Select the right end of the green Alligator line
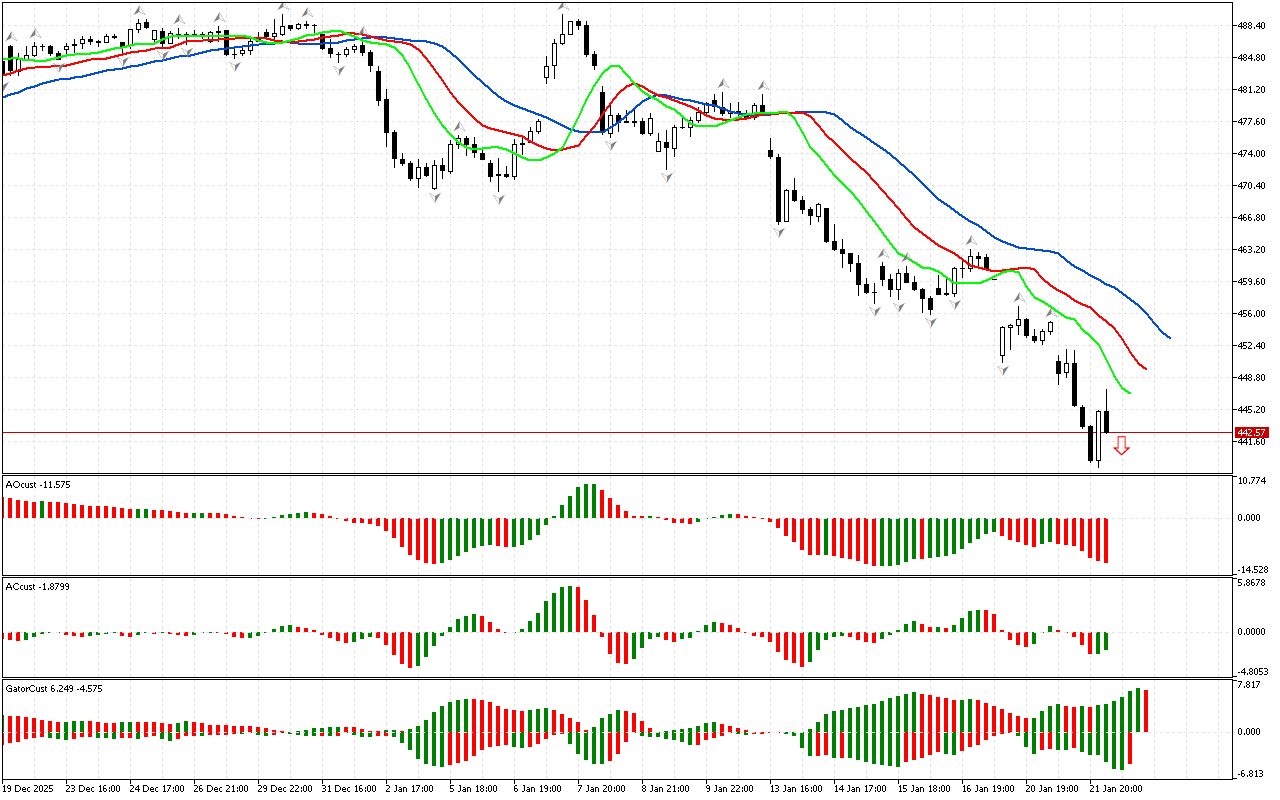Viewport: 1280px width, 800px height. coord(1129,392)
